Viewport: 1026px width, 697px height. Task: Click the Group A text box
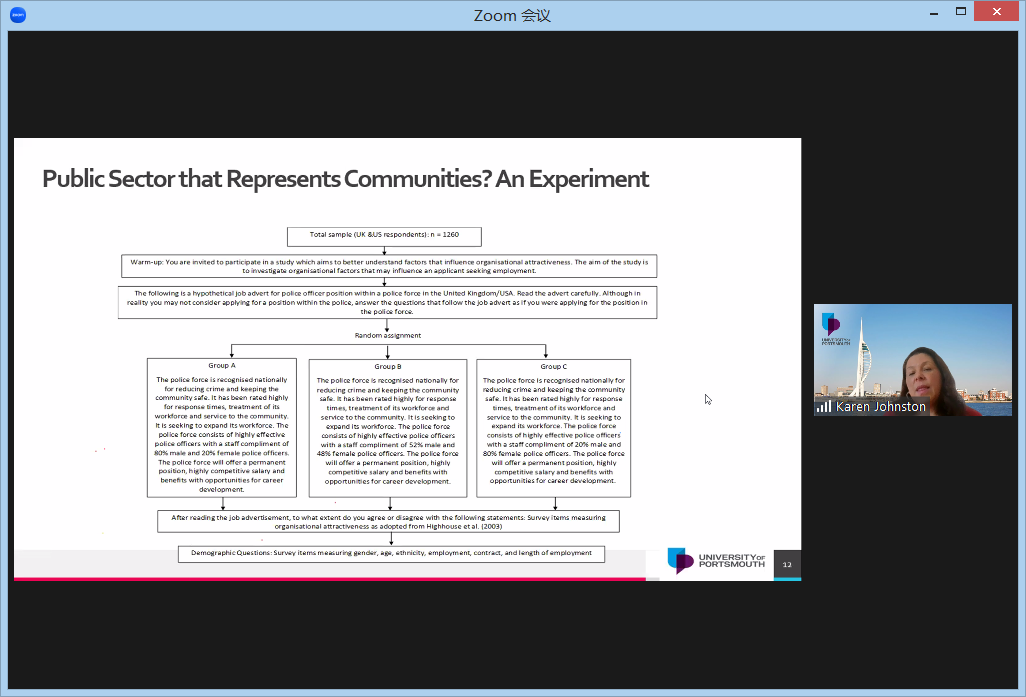click(222, 427)
